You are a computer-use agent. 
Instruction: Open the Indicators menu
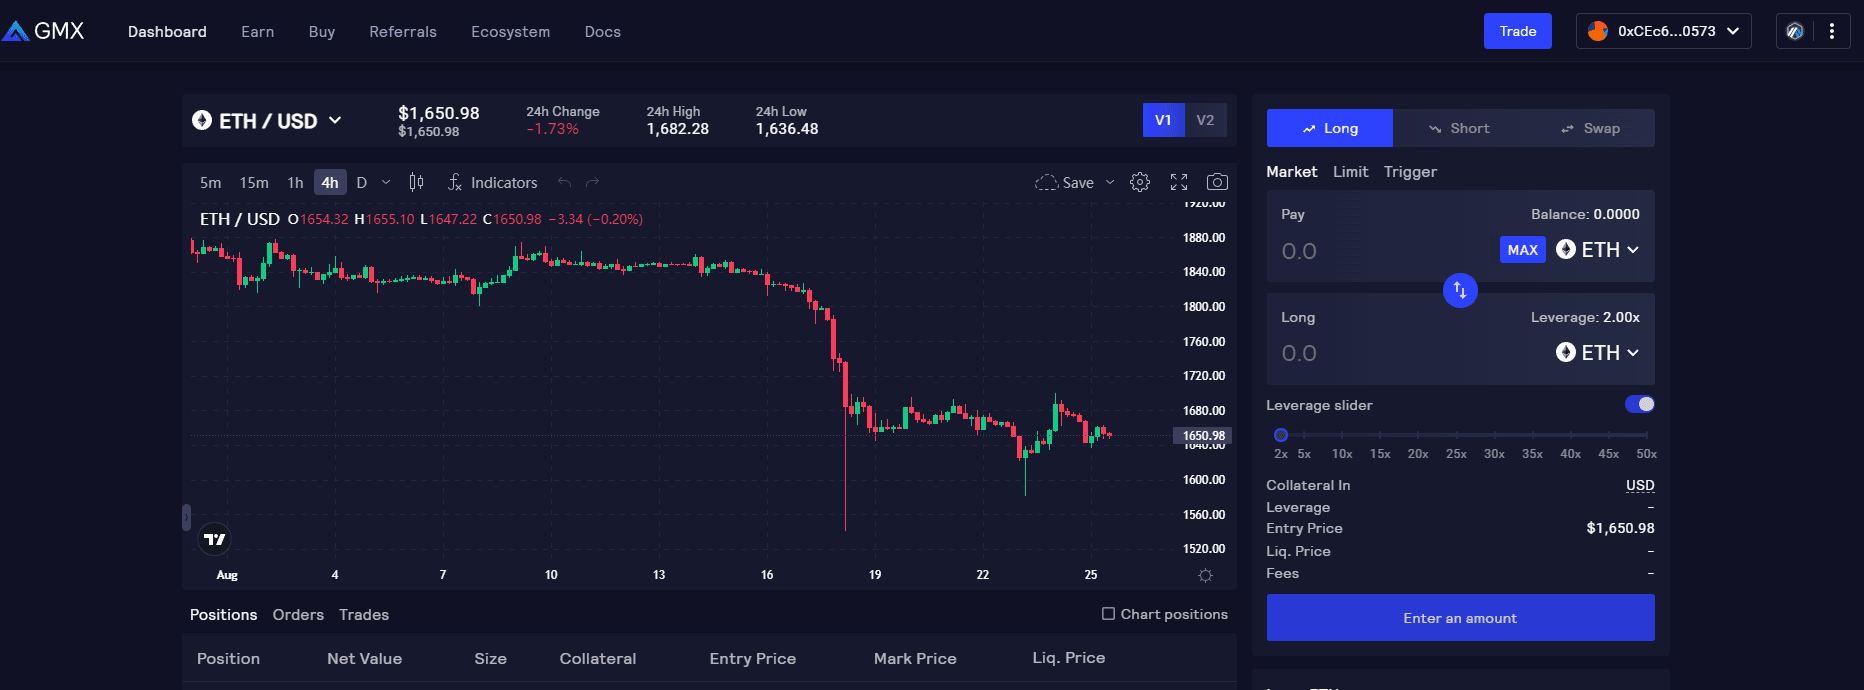coord(493,182)
